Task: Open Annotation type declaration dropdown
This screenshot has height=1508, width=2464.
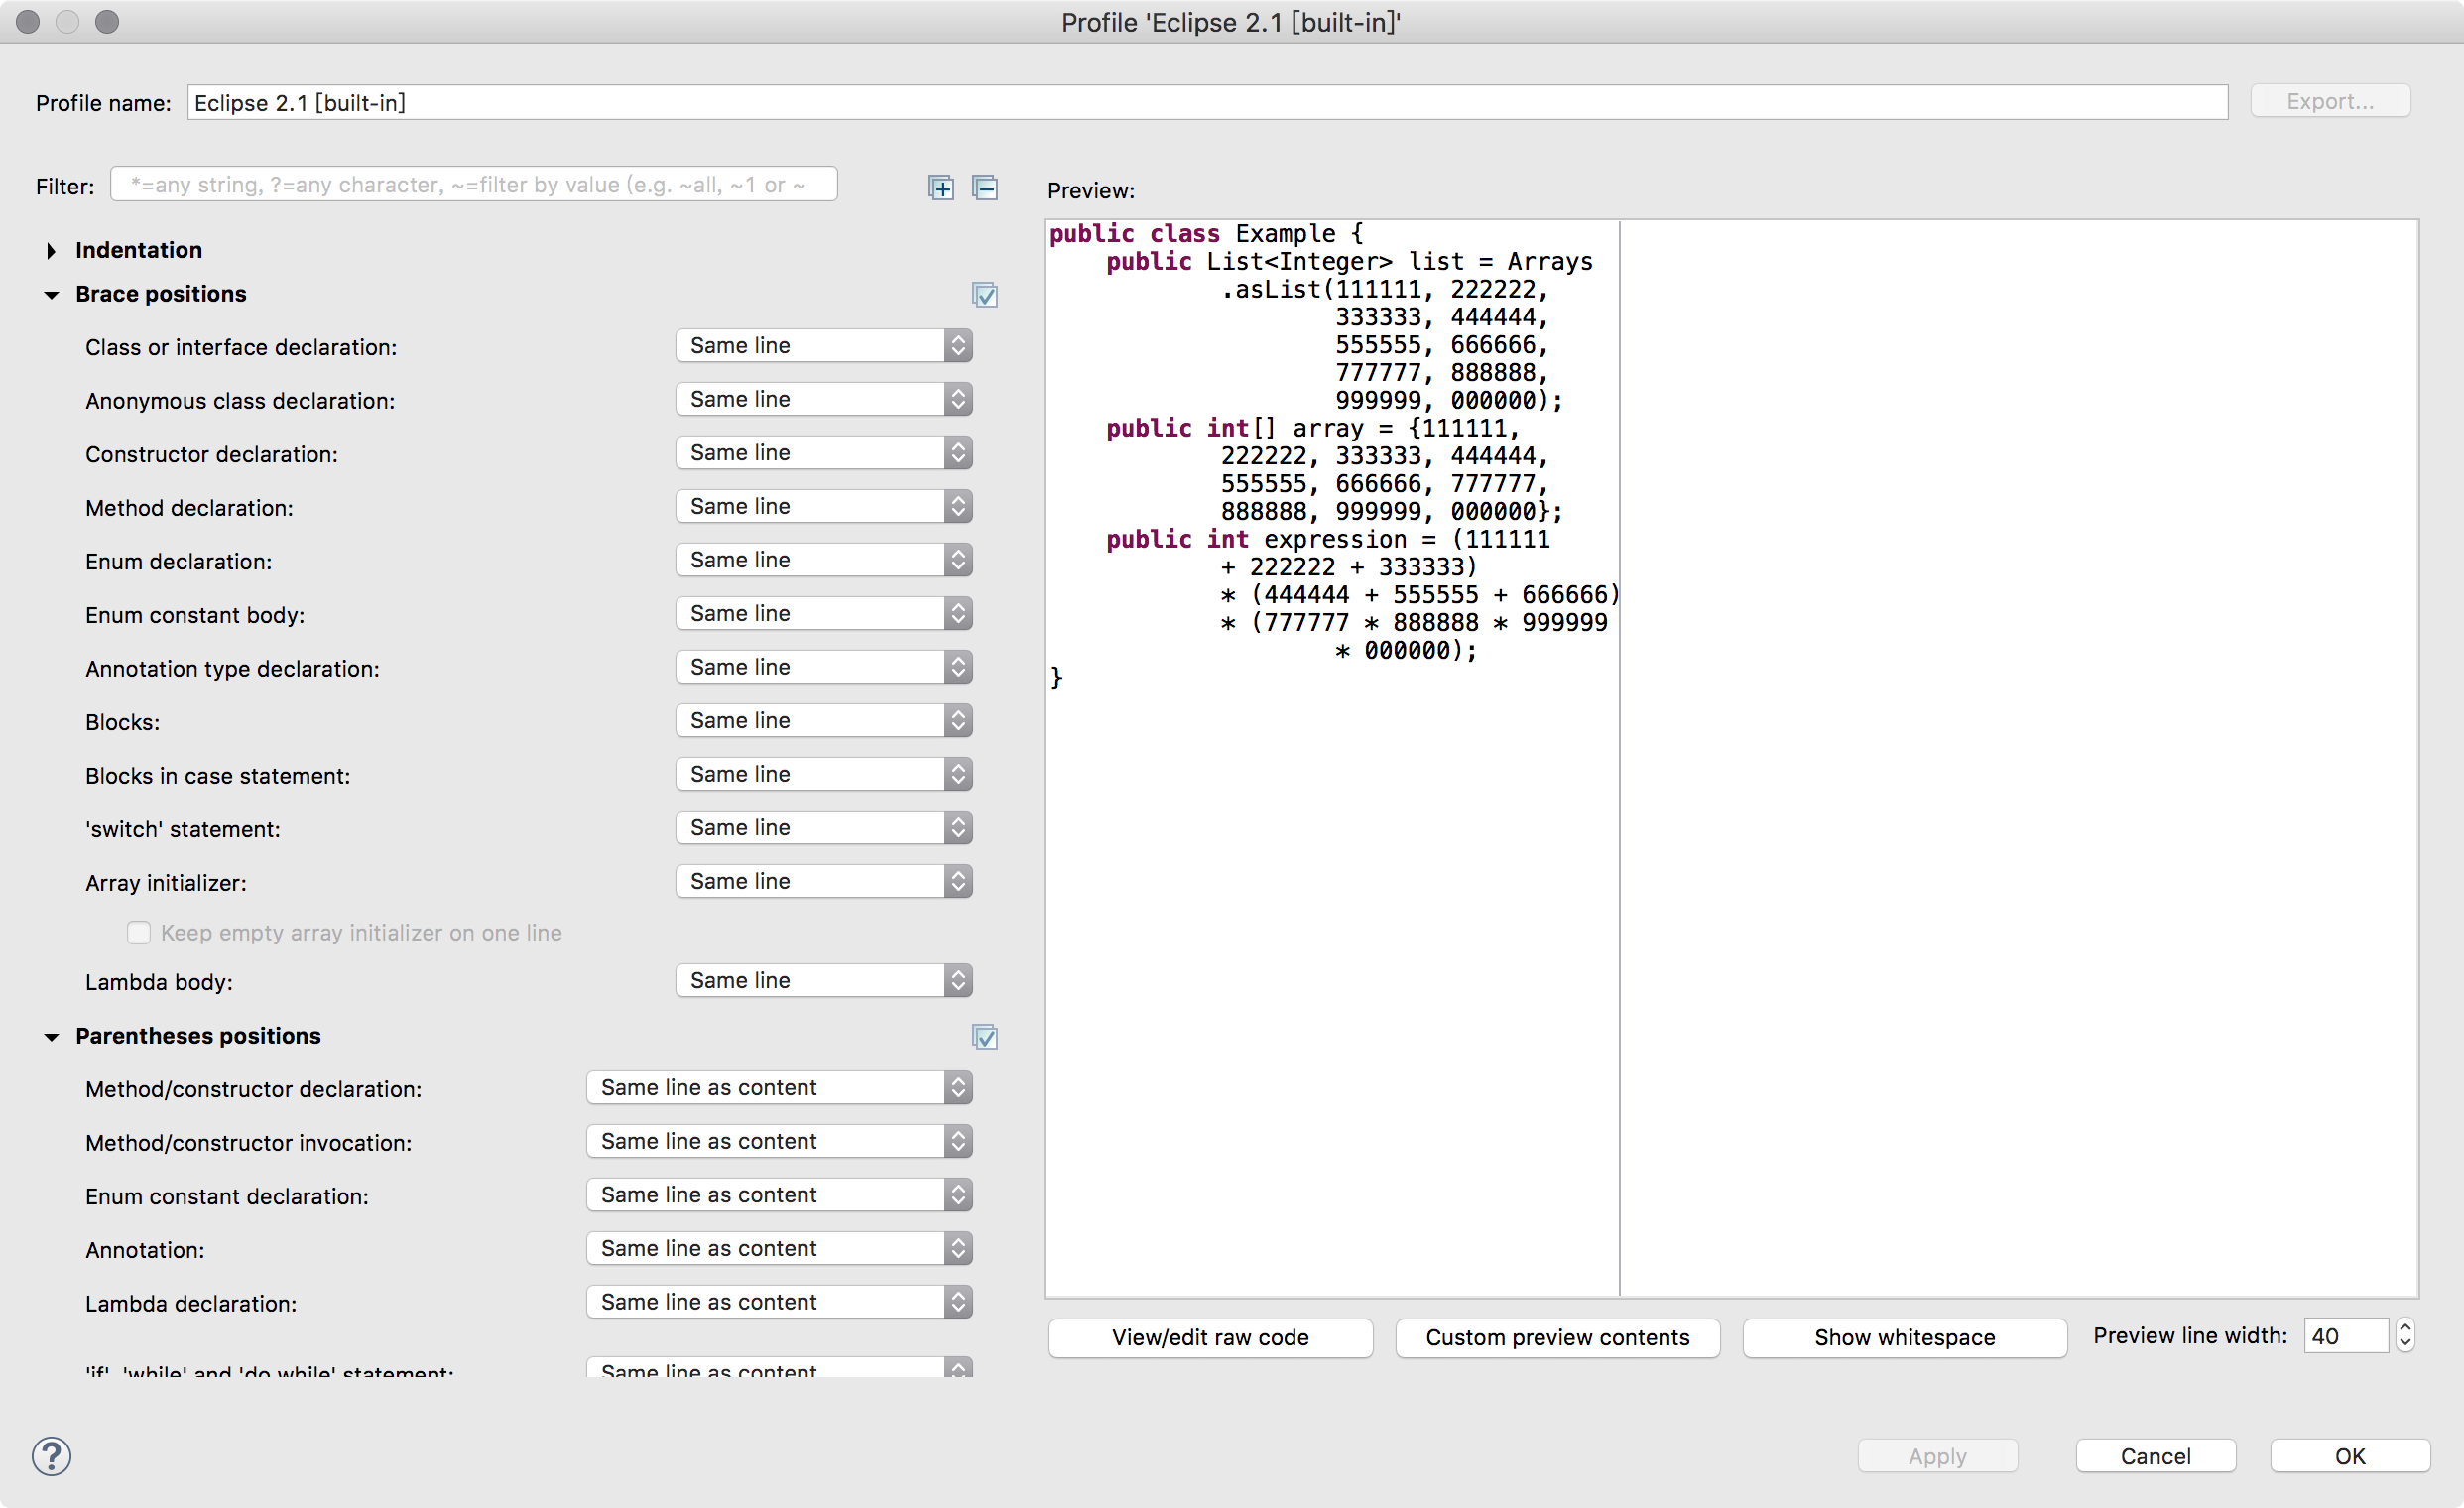Action: point(824,667)
